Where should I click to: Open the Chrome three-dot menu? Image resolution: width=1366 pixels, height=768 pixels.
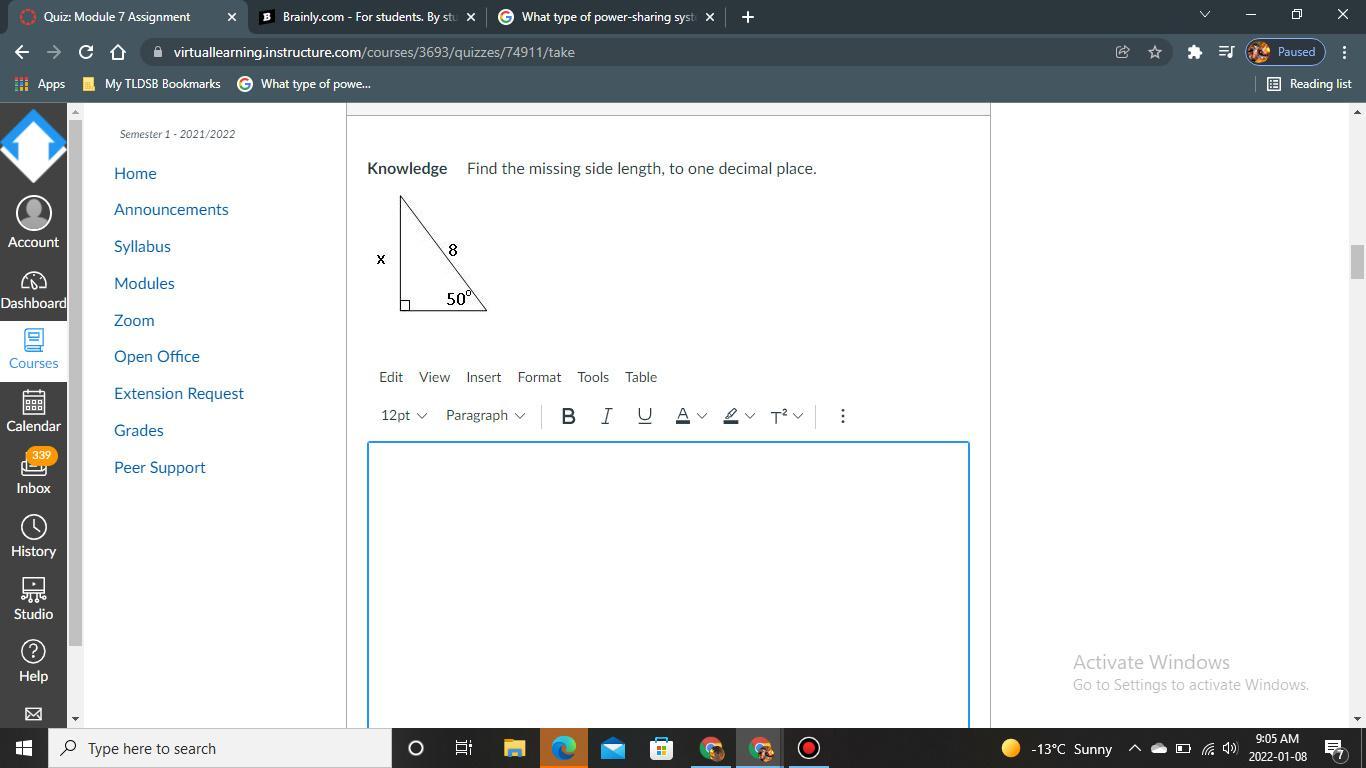pyautogui.click(x=1344, y=52)
